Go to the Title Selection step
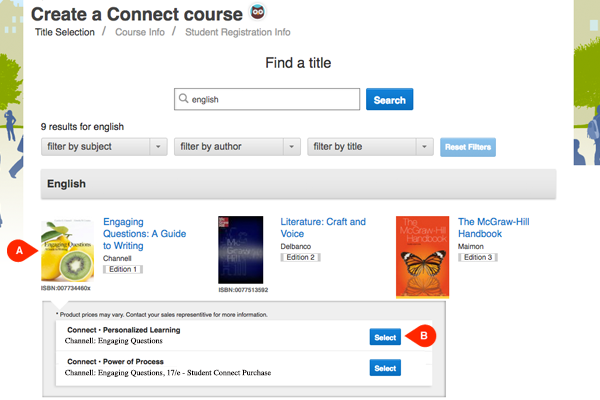 (x=65, y=32)
